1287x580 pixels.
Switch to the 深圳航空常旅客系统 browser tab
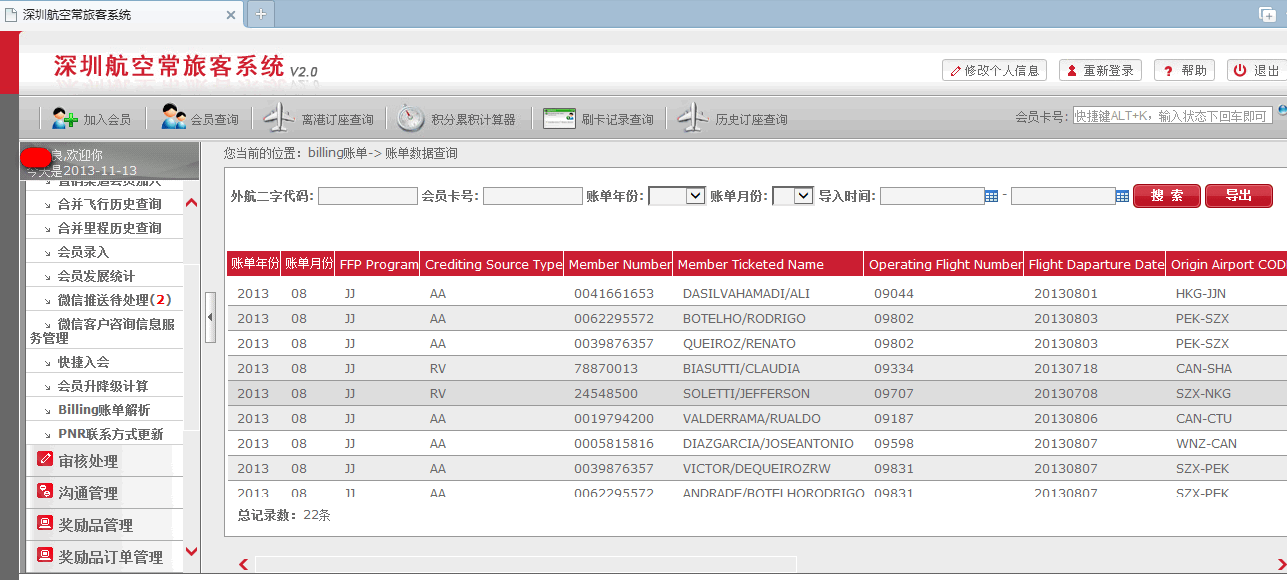point(122,14)
